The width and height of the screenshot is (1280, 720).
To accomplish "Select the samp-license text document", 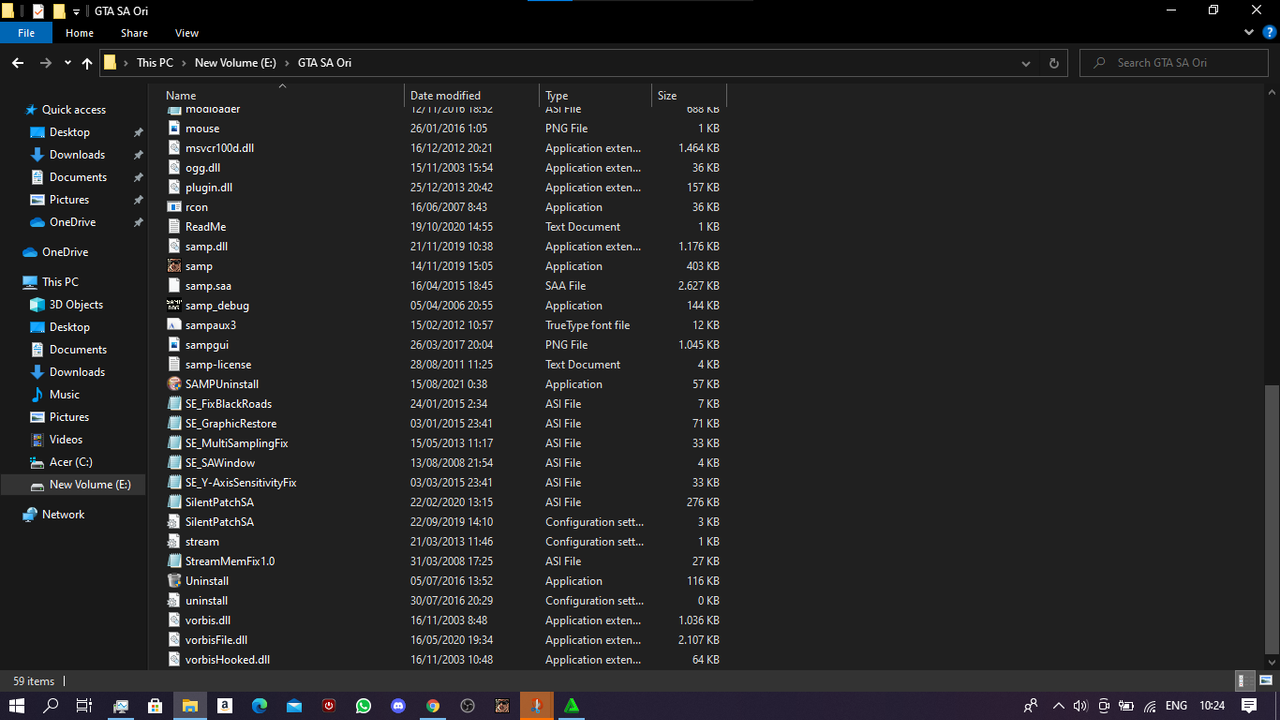I will coord(218,365).
